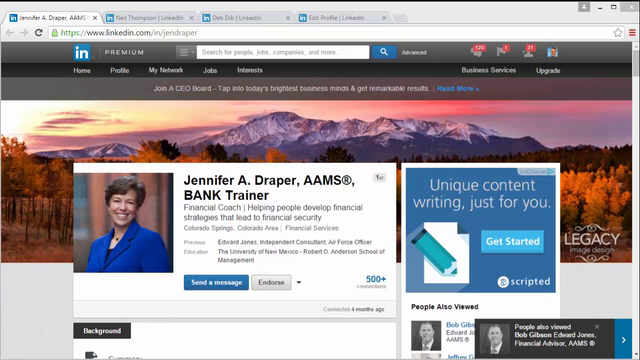
Task: Expand the search category dropdown
Action: click(x=186, y=52)
